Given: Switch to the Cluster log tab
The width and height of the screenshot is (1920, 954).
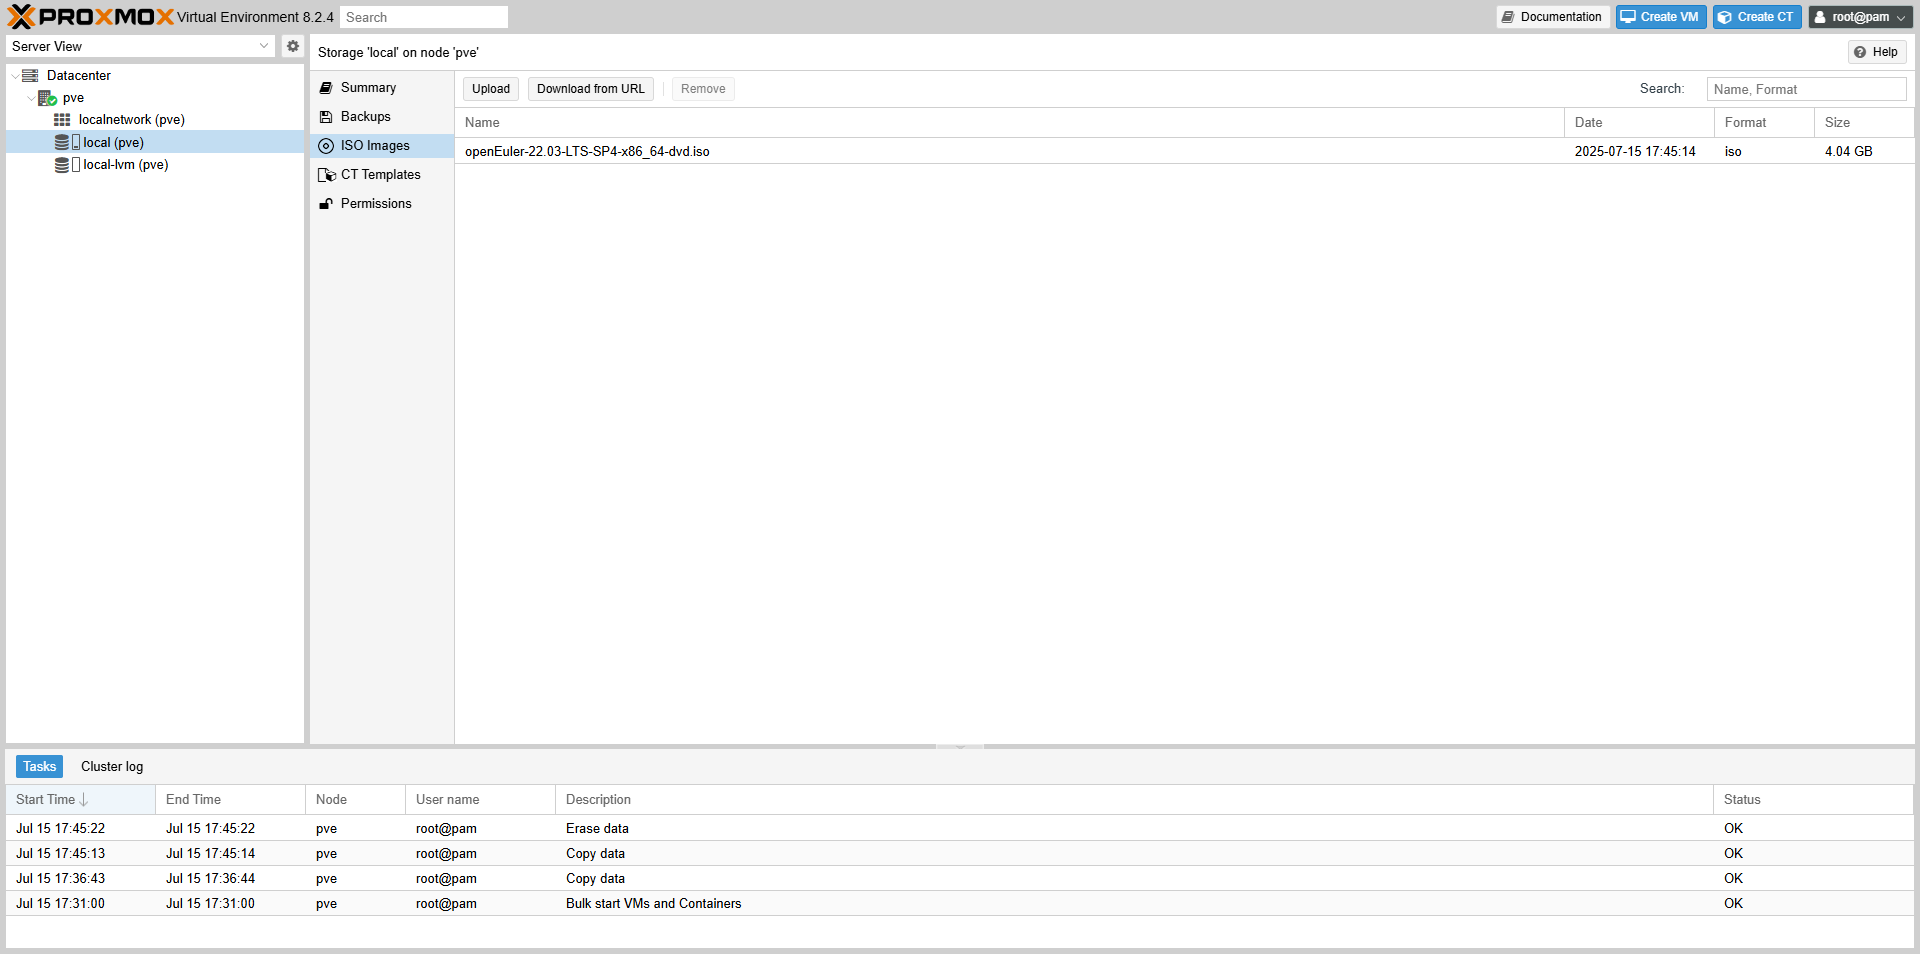Looking at the screenshot, I should click(112, 767).
